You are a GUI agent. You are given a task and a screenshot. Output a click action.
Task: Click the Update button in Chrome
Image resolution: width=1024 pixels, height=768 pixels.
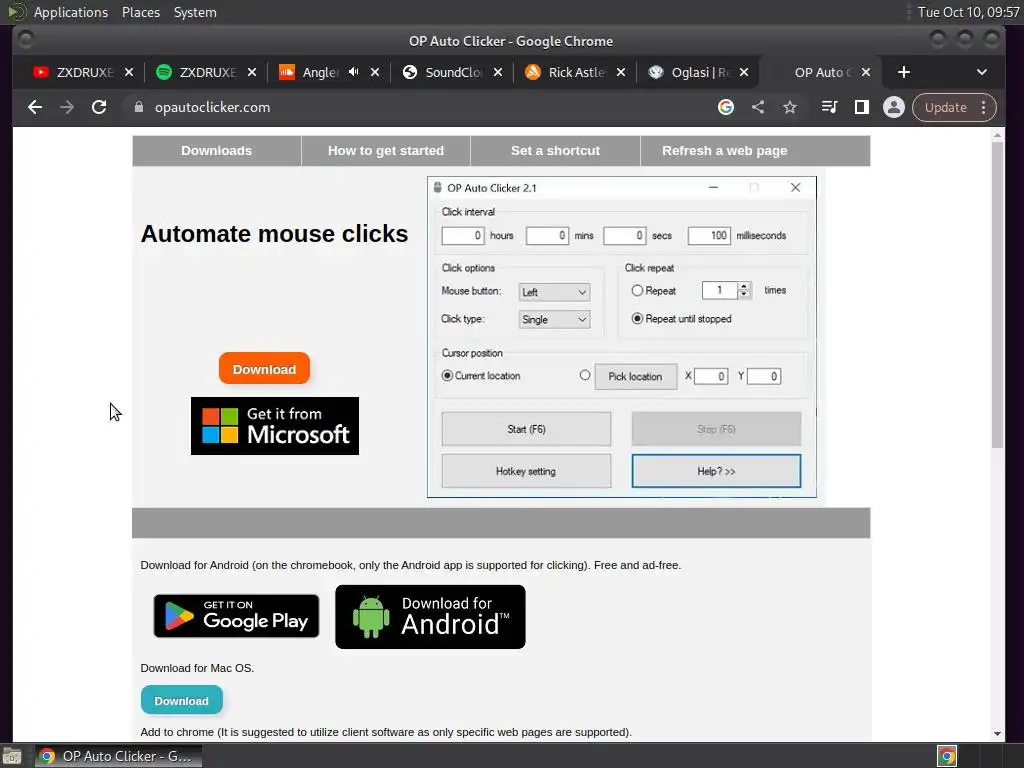tap(945, 107)
